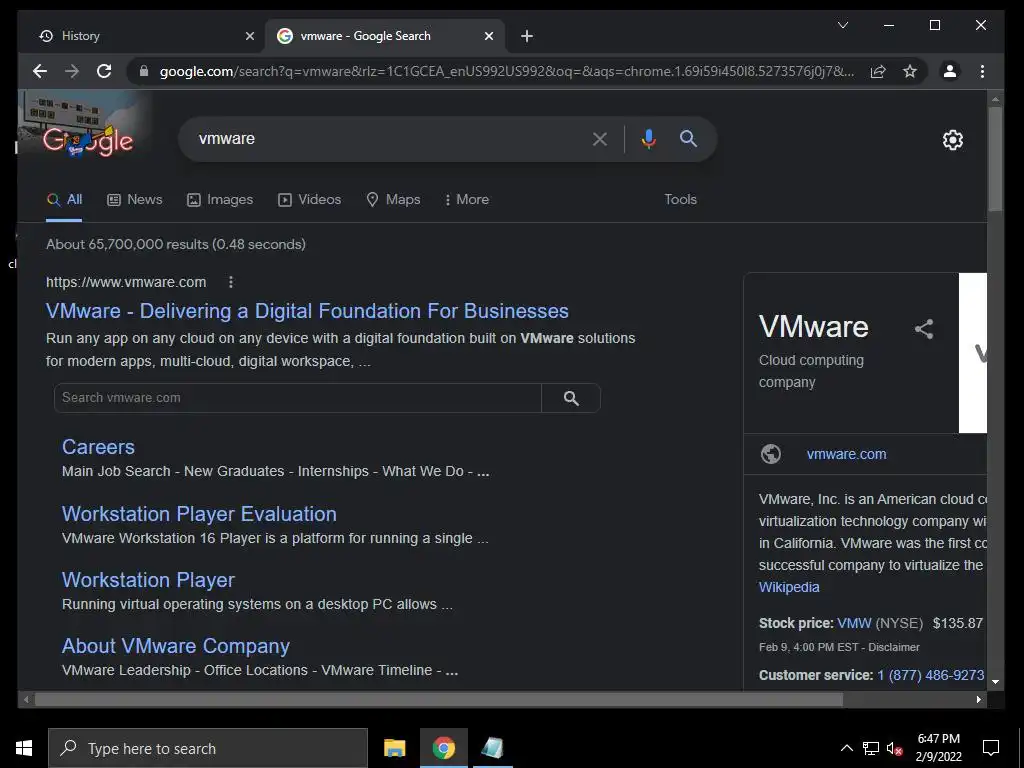Open options for vmware.com result
Viewport: 1024px width, 768px height.
coord(231,282)
